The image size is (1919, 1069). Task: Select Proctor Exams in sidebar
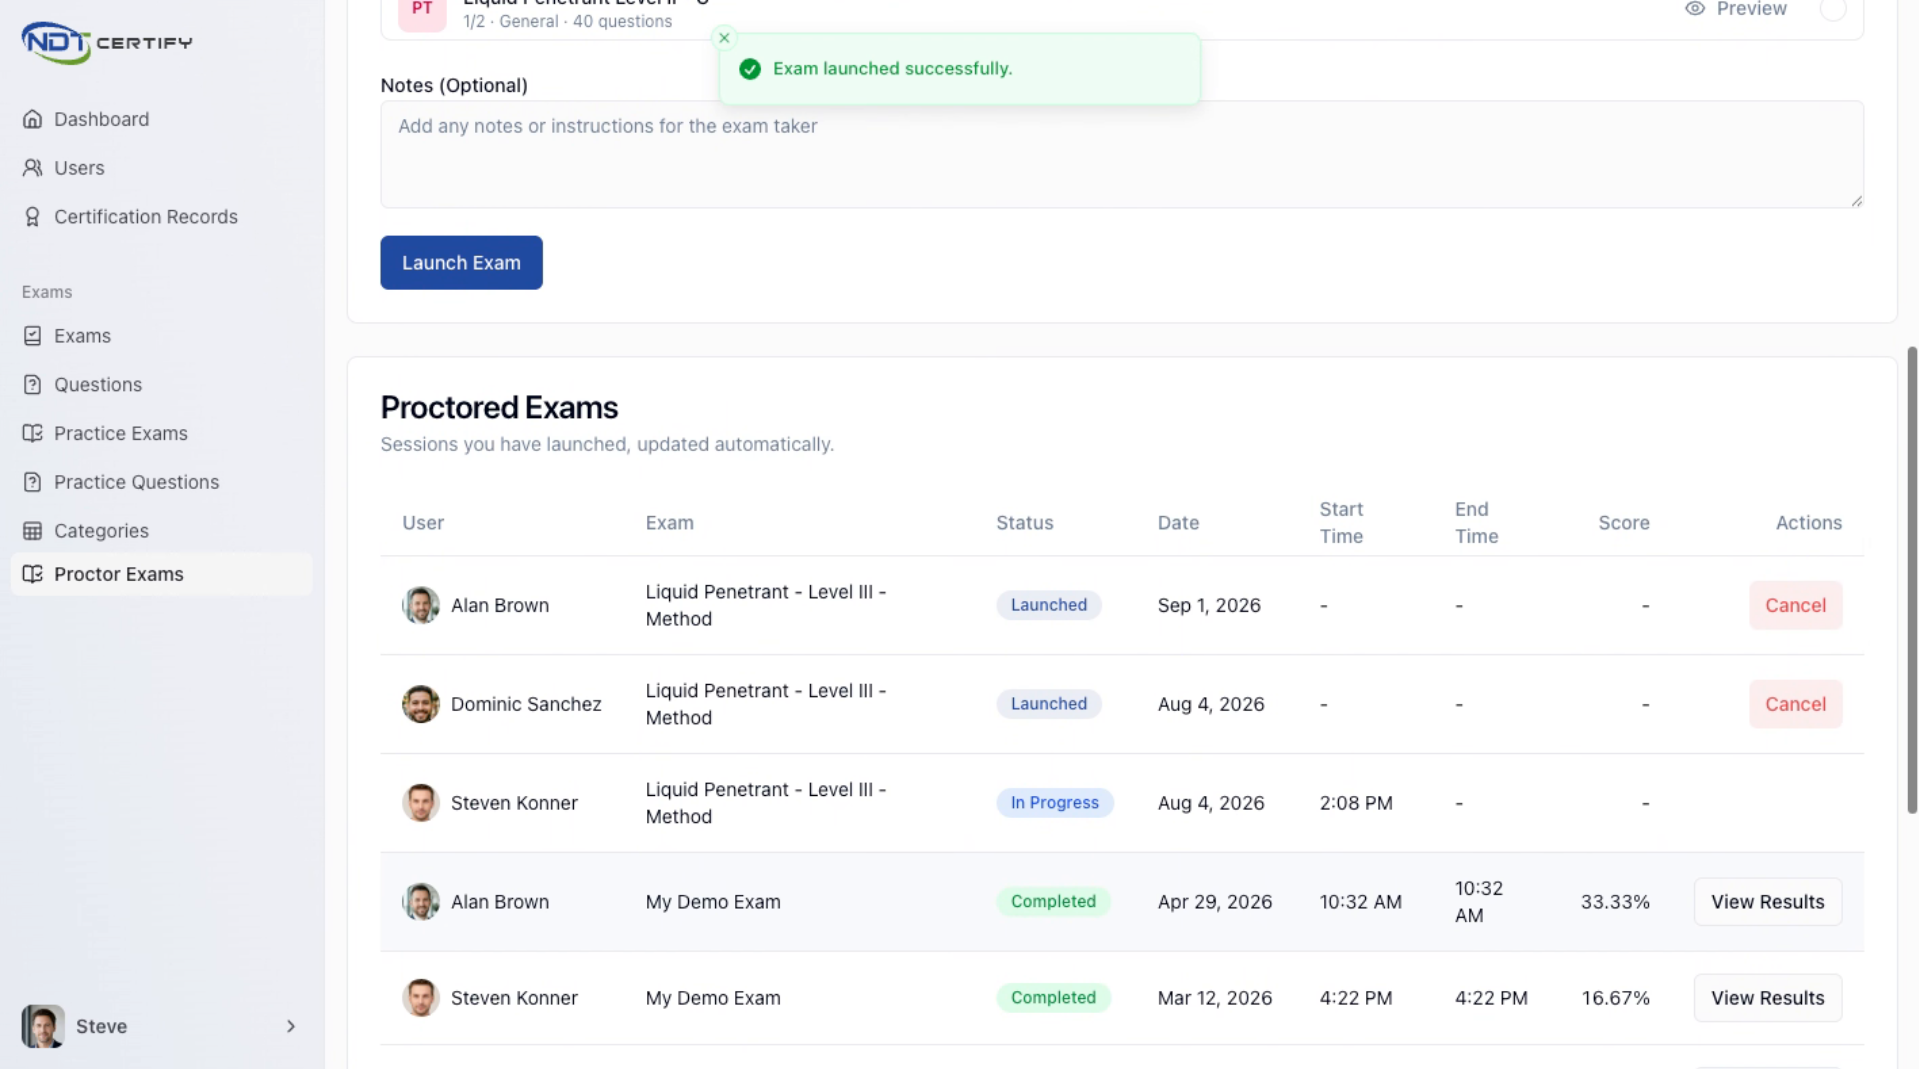(x=162, y=574)
